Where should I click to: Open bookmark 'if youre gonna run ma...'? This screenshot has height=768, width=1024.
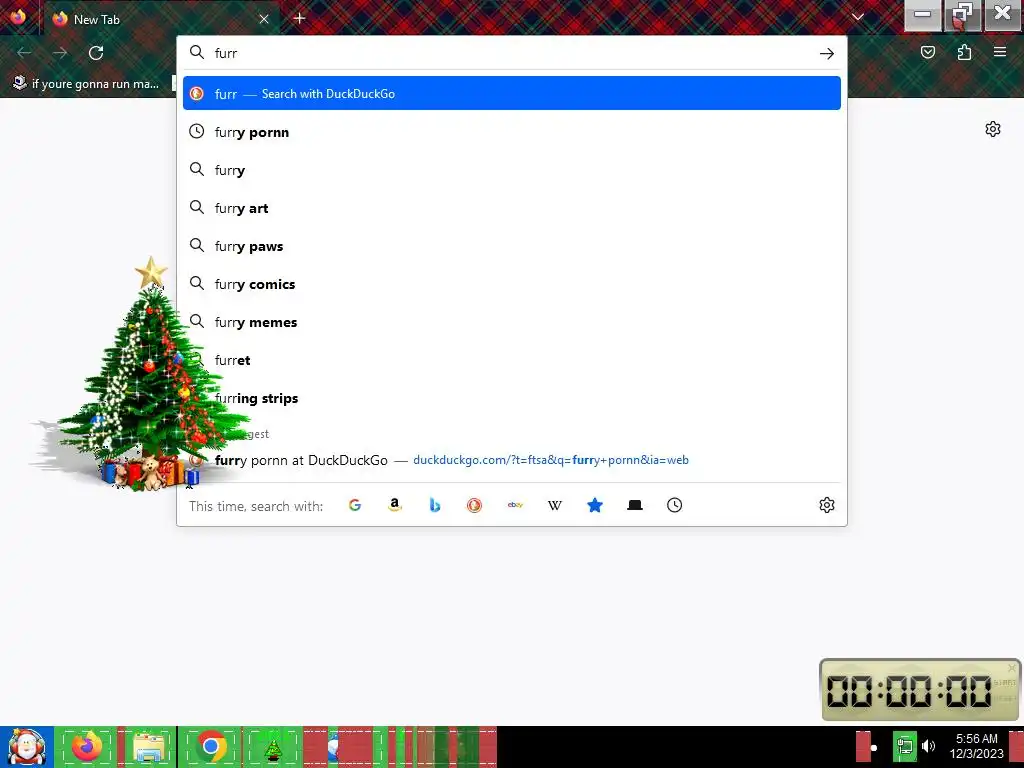(86, 84)
